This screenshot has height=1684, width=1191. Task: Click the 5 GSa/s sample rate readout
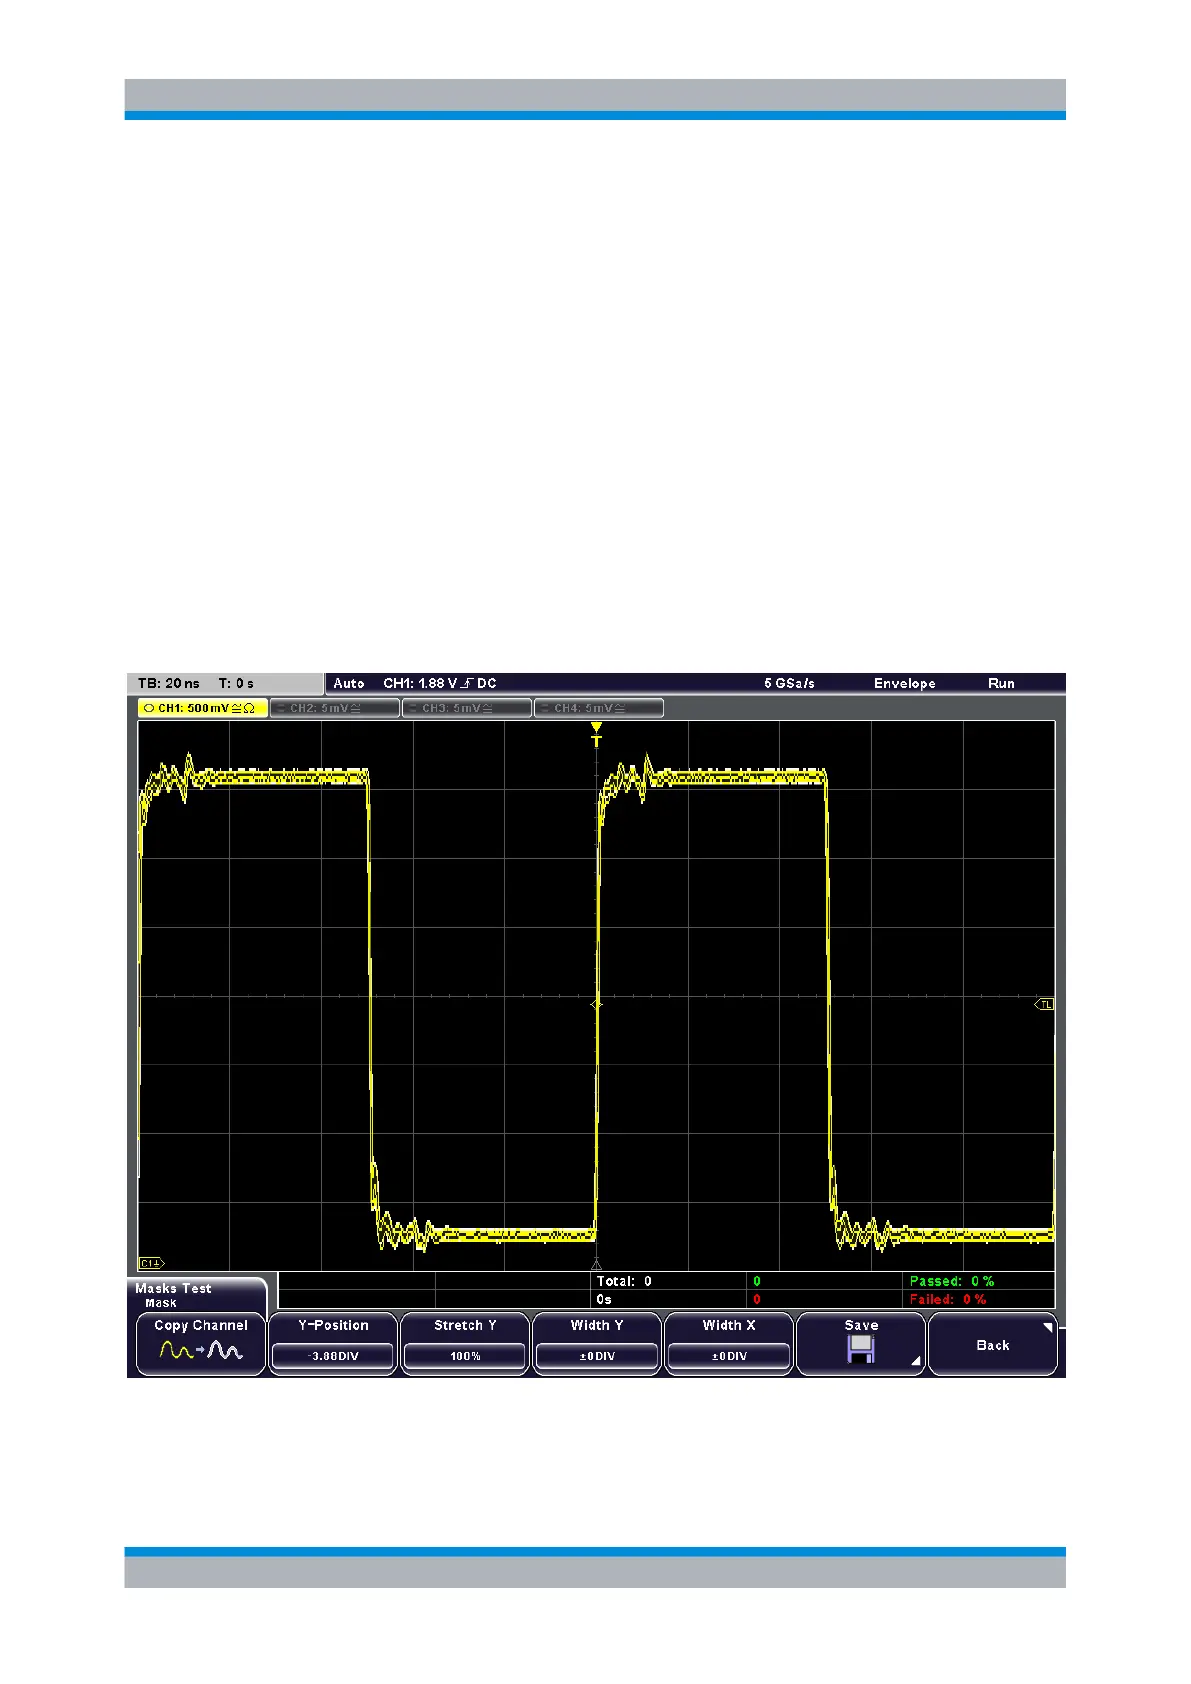coord(790,683)
